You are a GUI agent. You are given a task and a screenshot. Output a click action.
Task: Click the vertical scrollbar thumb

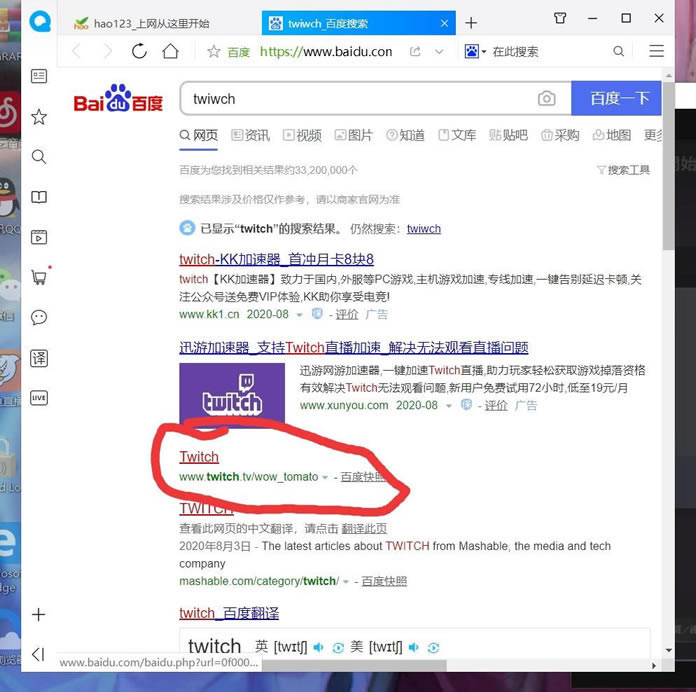tap(668, 166)
